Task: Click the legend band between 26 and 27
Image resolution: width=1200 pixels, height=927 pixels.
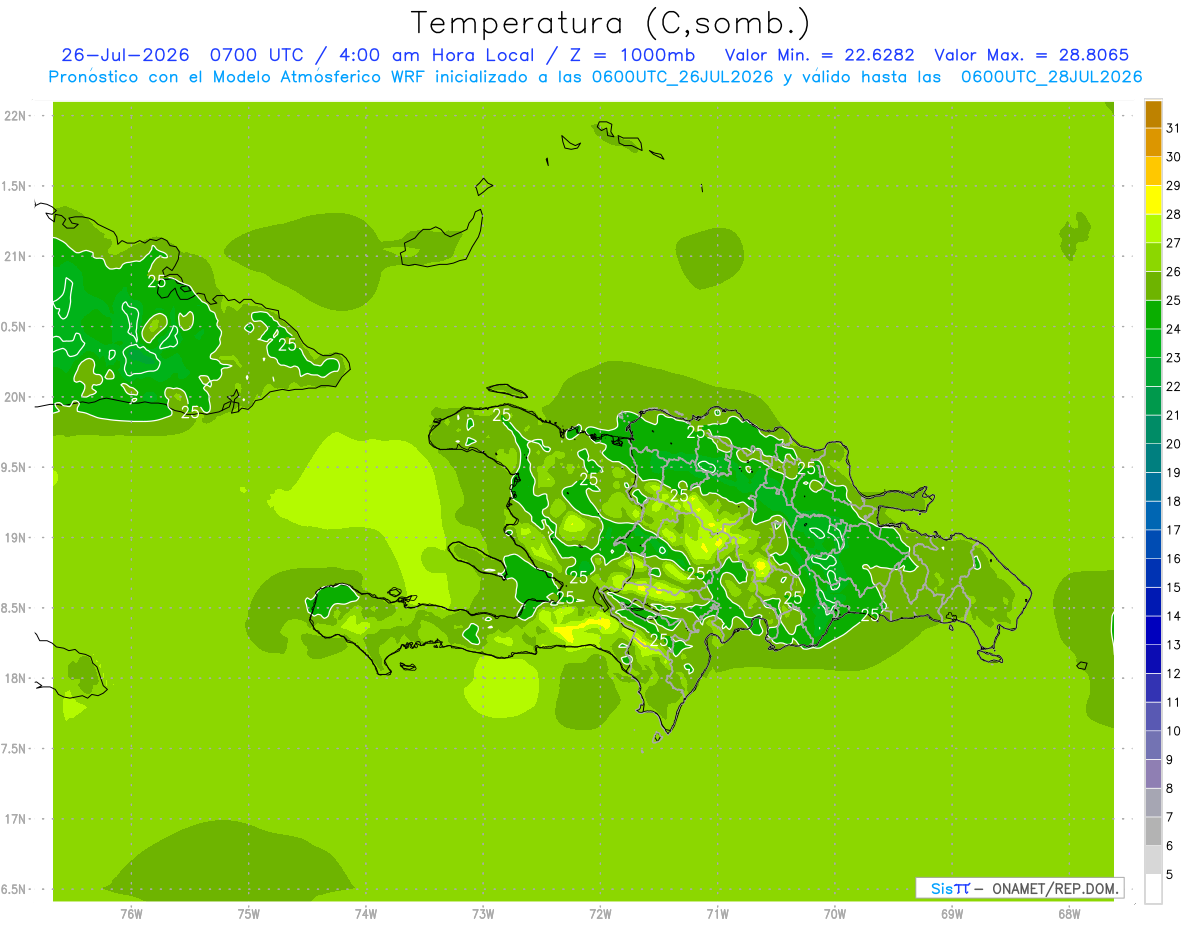Action: 1154,257
